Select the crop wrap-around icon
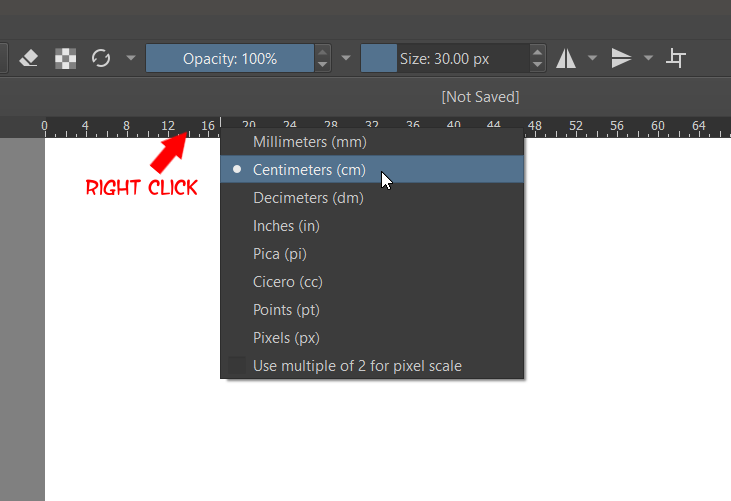 point(676,58)
